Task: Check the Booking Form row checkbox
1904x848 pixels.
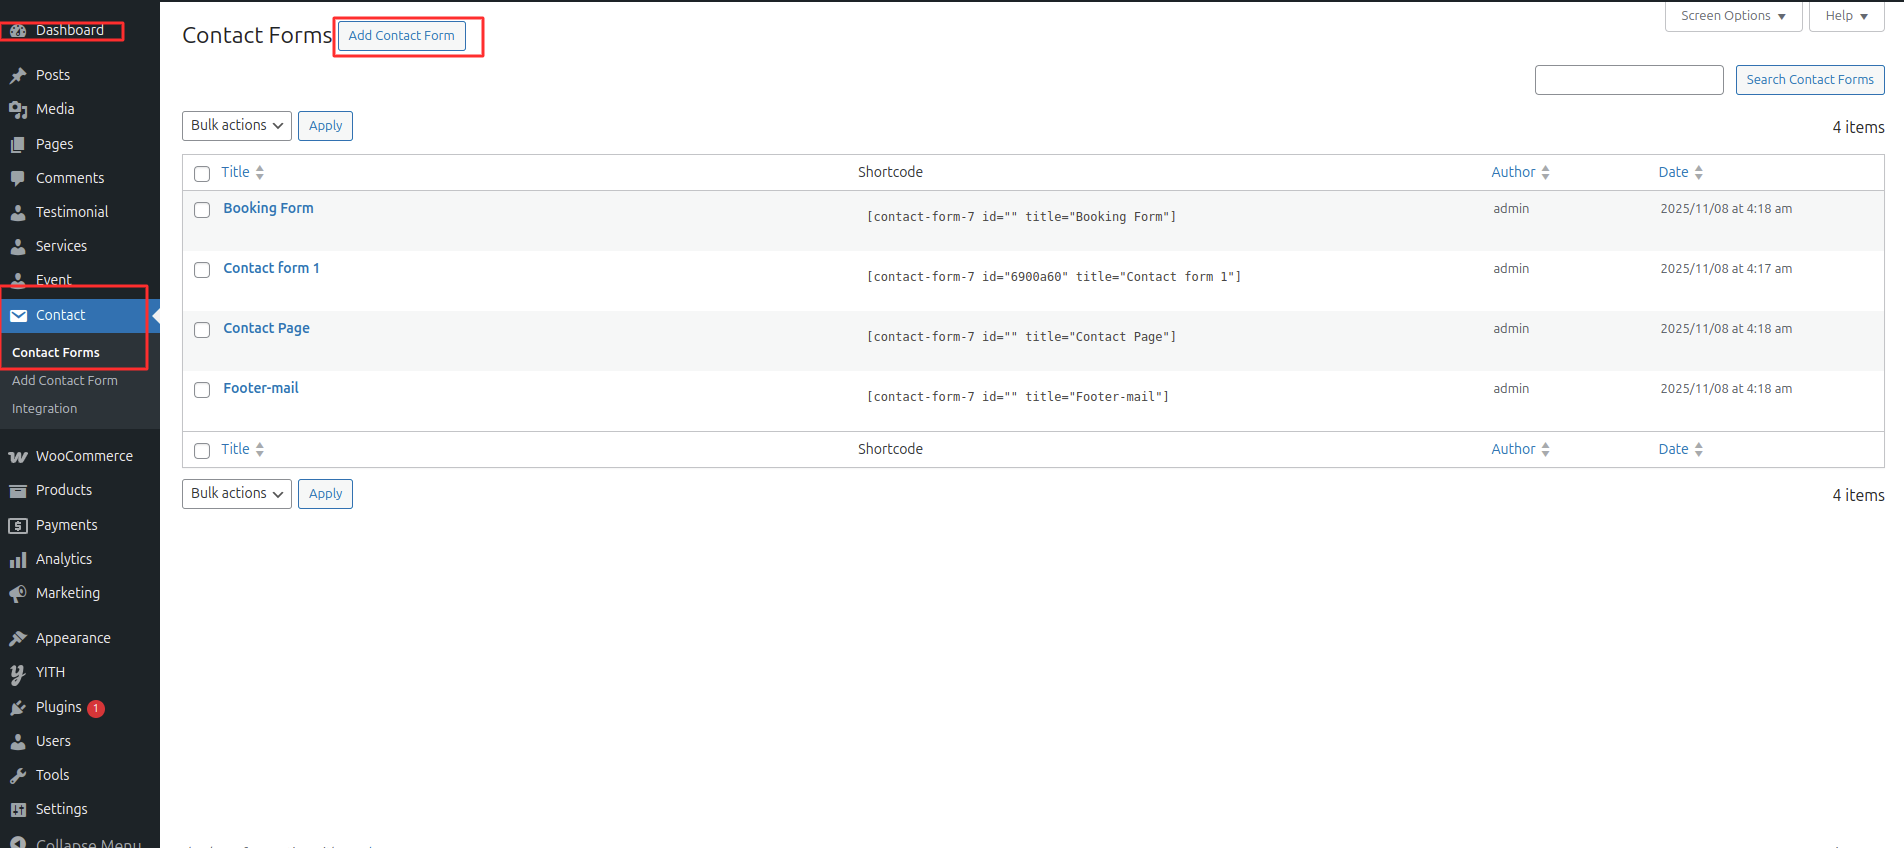Action: click(202, 210)
